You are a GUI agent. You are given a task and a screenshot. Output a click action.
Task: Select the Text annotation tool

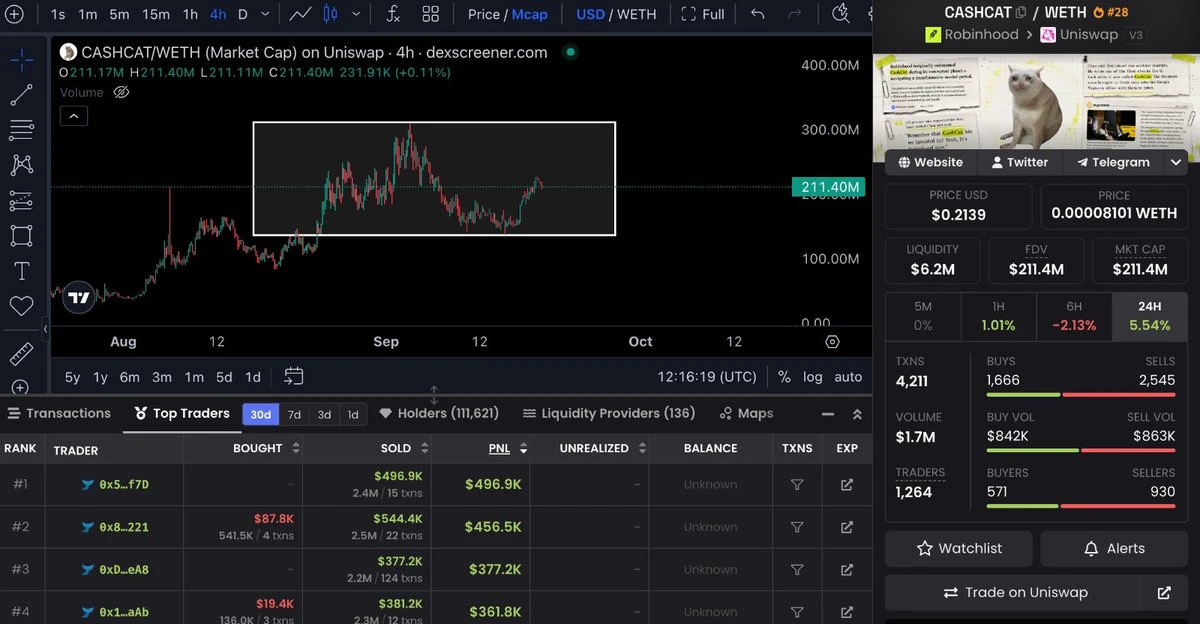(21, 271)
